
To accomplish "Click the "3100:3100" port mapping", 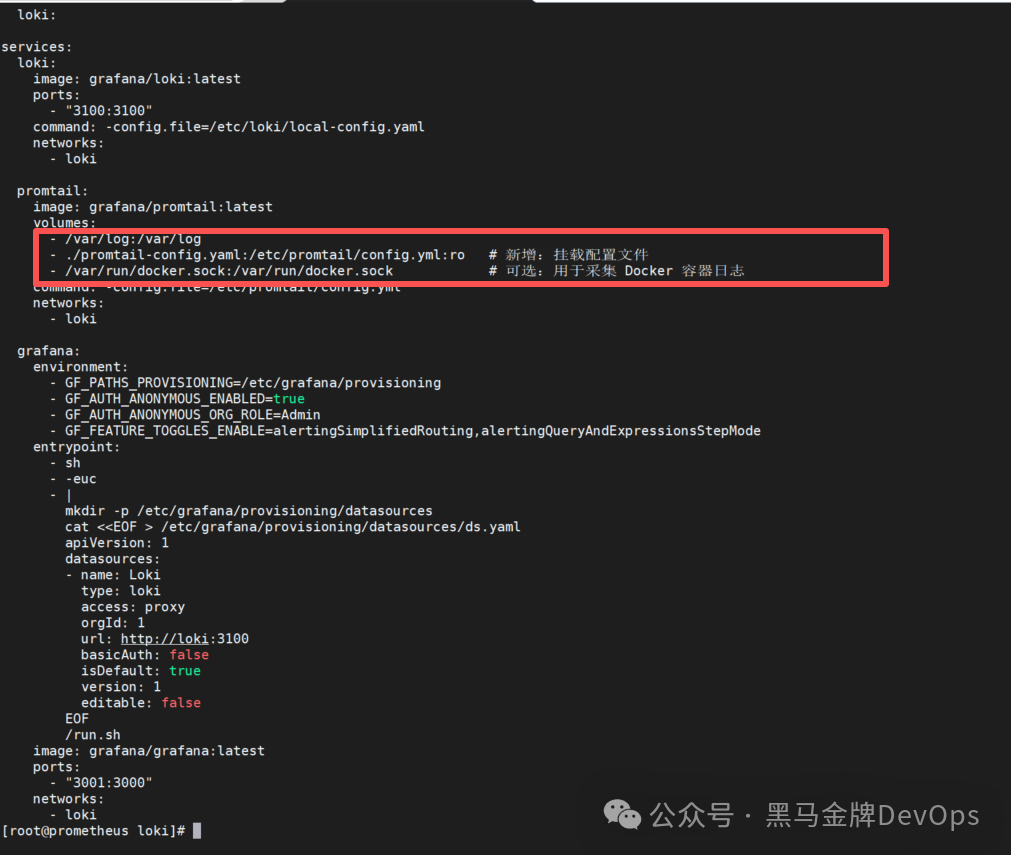I will [x=108, y=111].
